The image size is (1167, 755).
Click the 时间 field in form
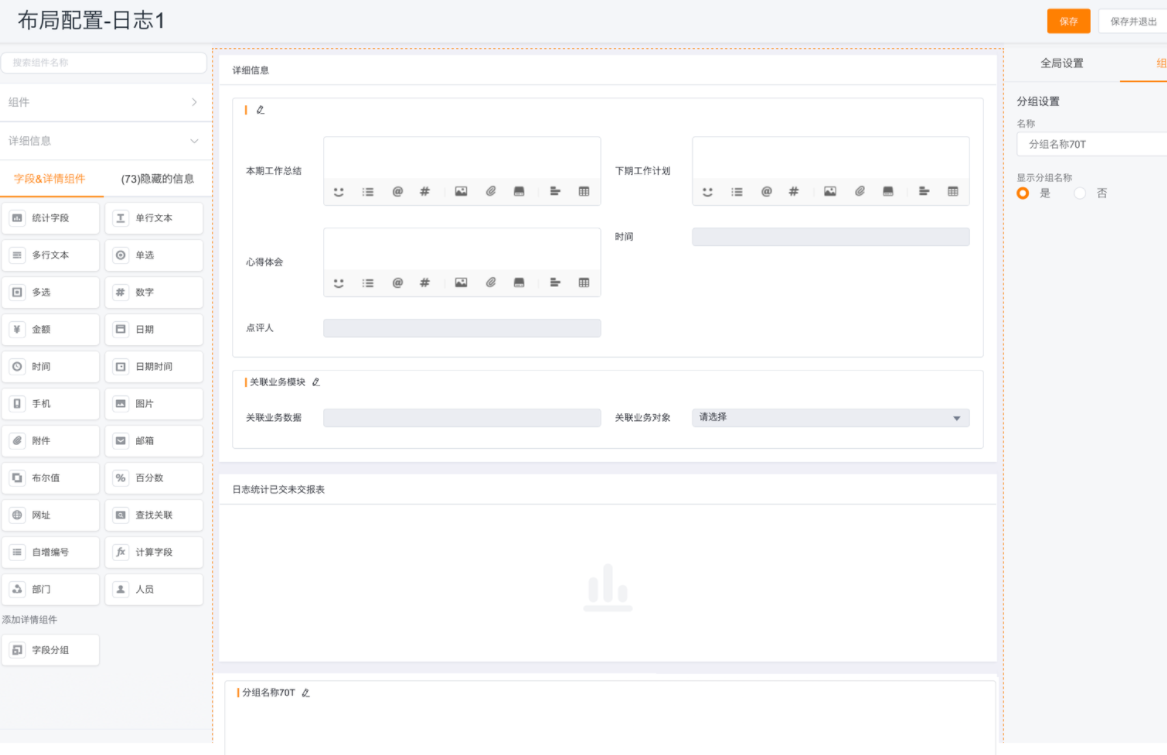831,237
